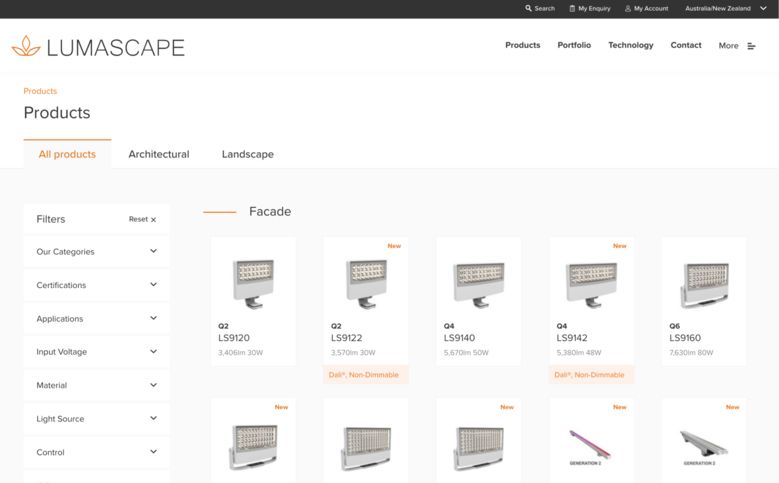Click the LS9142 product name
Screen dimensions: 779x483
pos(572,338)
